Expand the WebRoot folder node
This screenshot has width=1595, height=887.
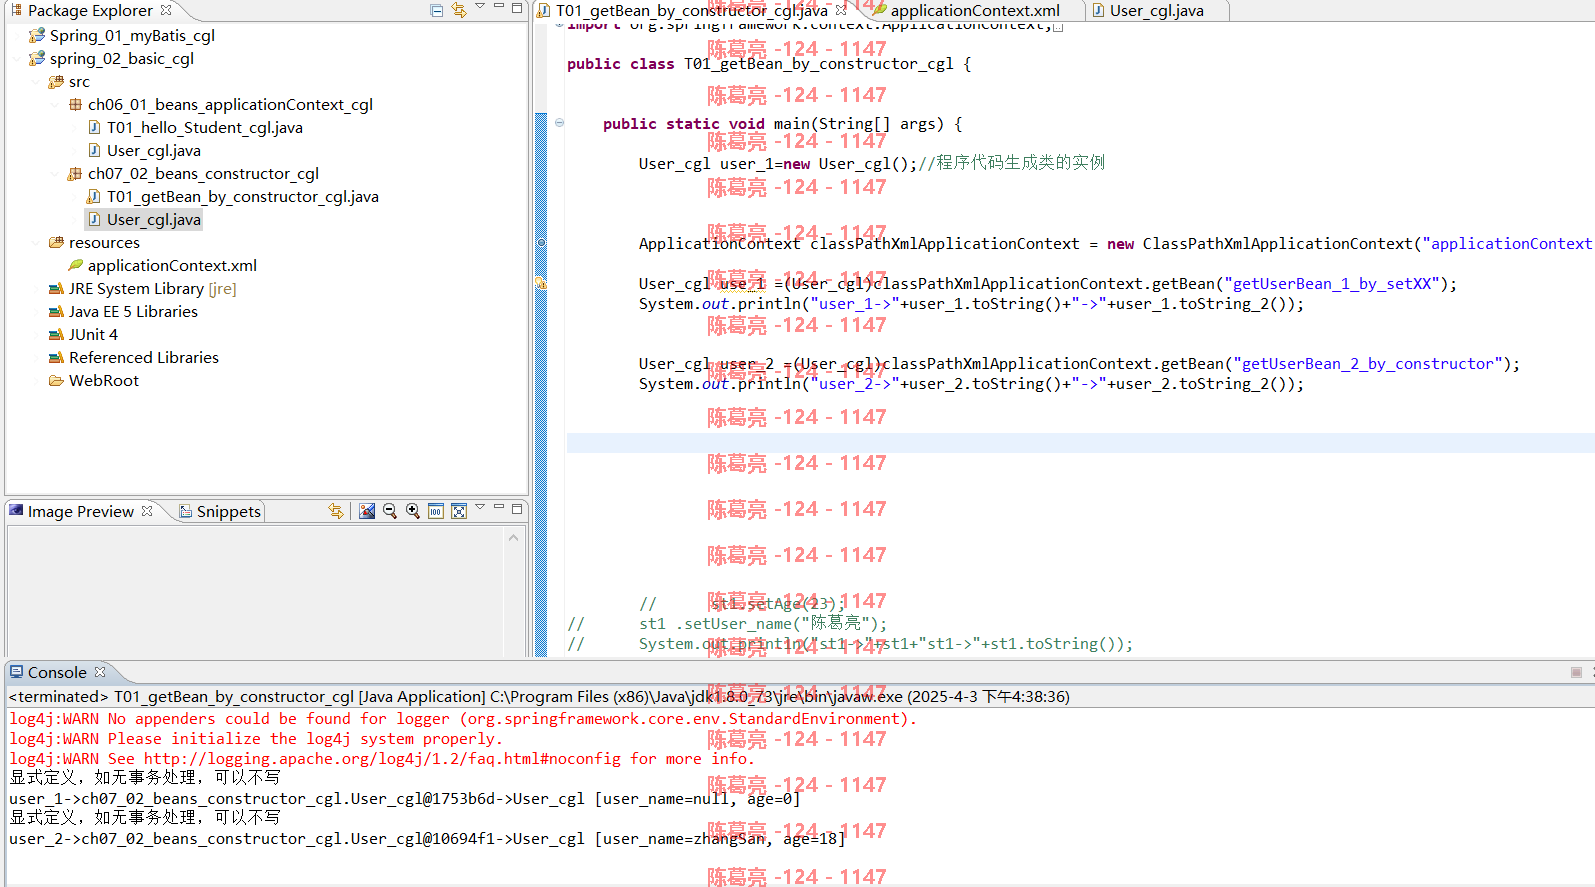click(36, 381)
